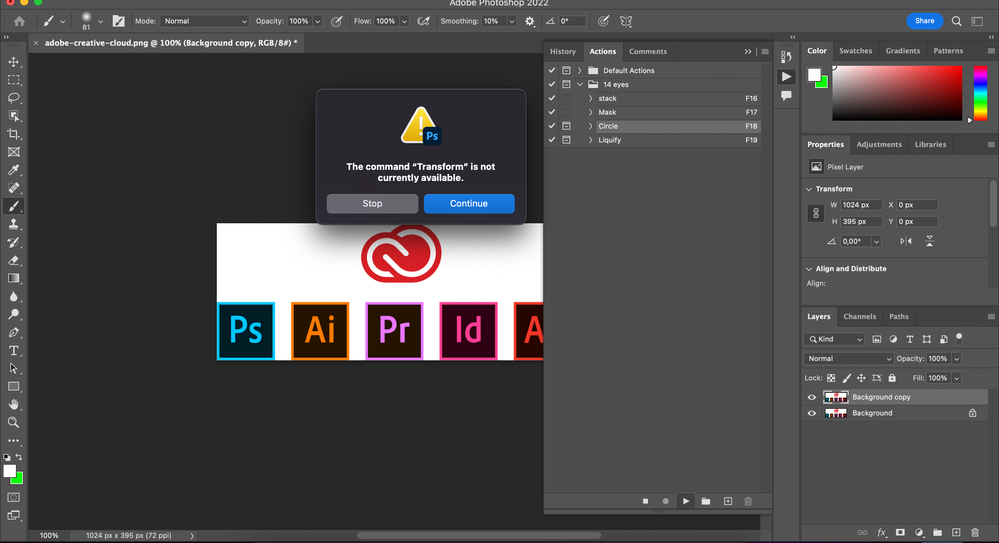
Task: Select the Crop tool
Action: 14,134
